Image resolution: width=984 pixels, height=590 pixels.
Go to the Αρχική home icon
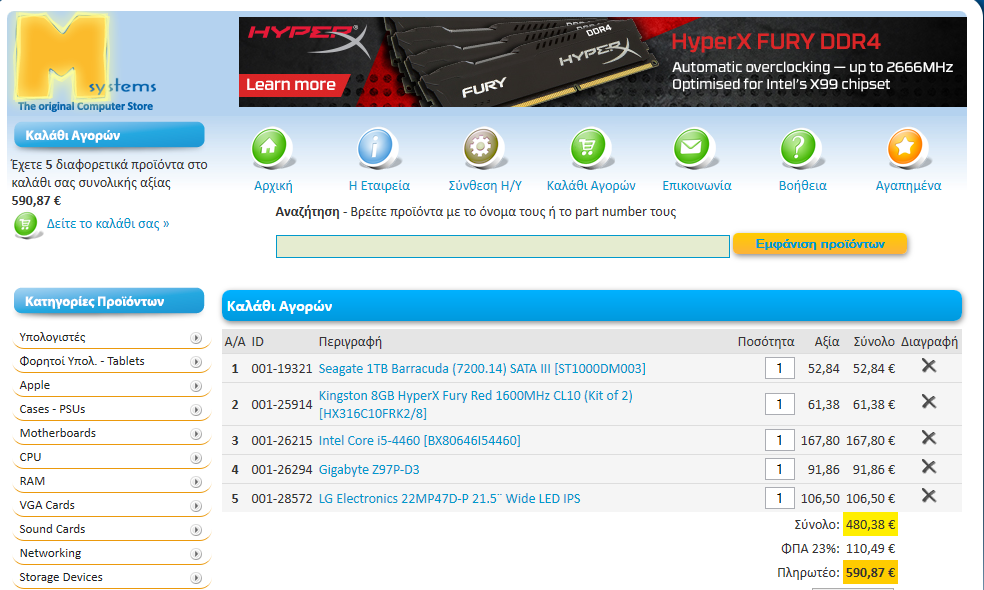(270, 148)
